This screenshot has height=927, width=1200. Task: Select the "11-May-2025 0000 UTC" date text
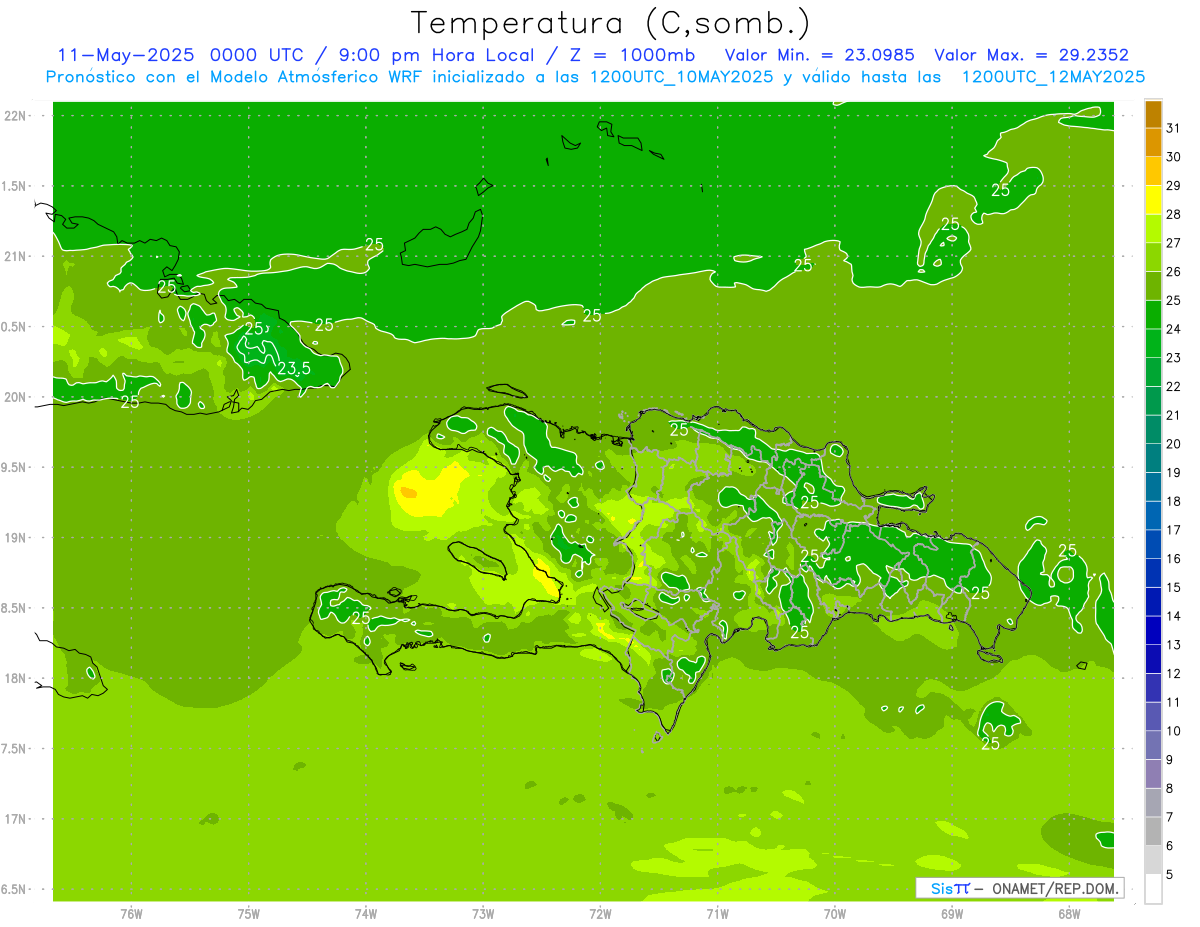[x=184, y=55]
